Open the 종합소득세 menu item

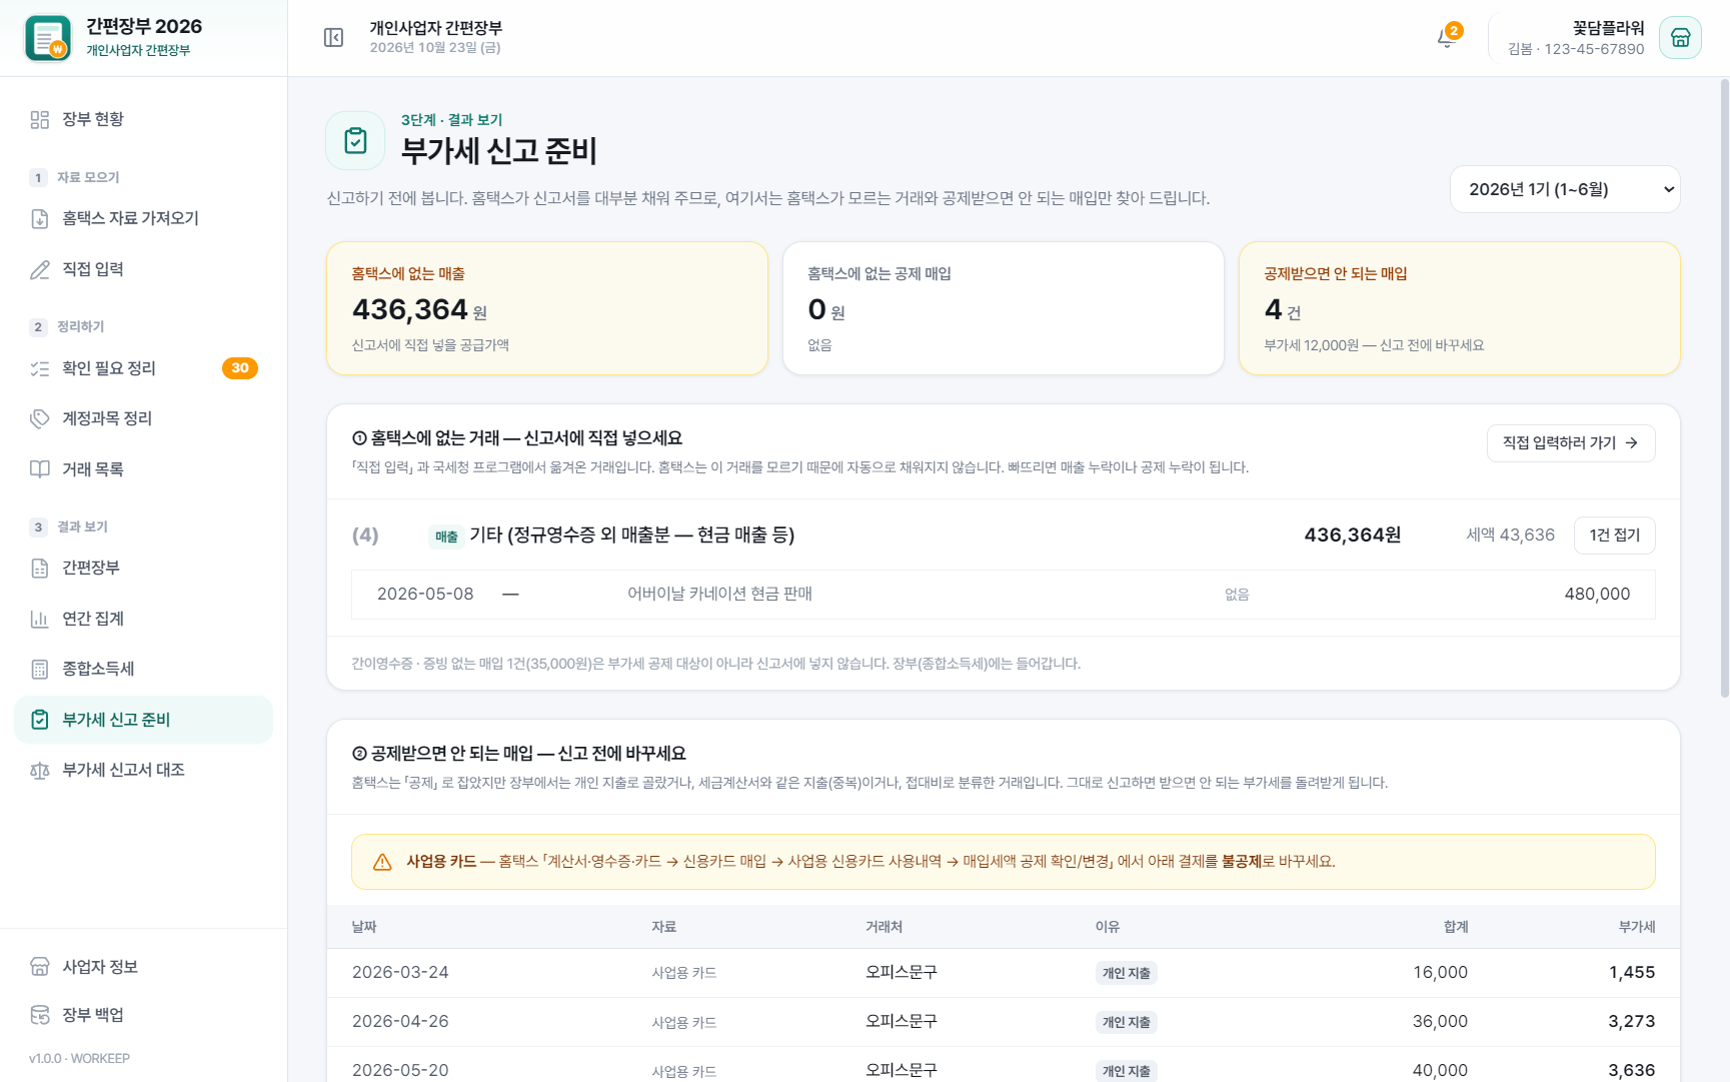click(x=144, y=669)
